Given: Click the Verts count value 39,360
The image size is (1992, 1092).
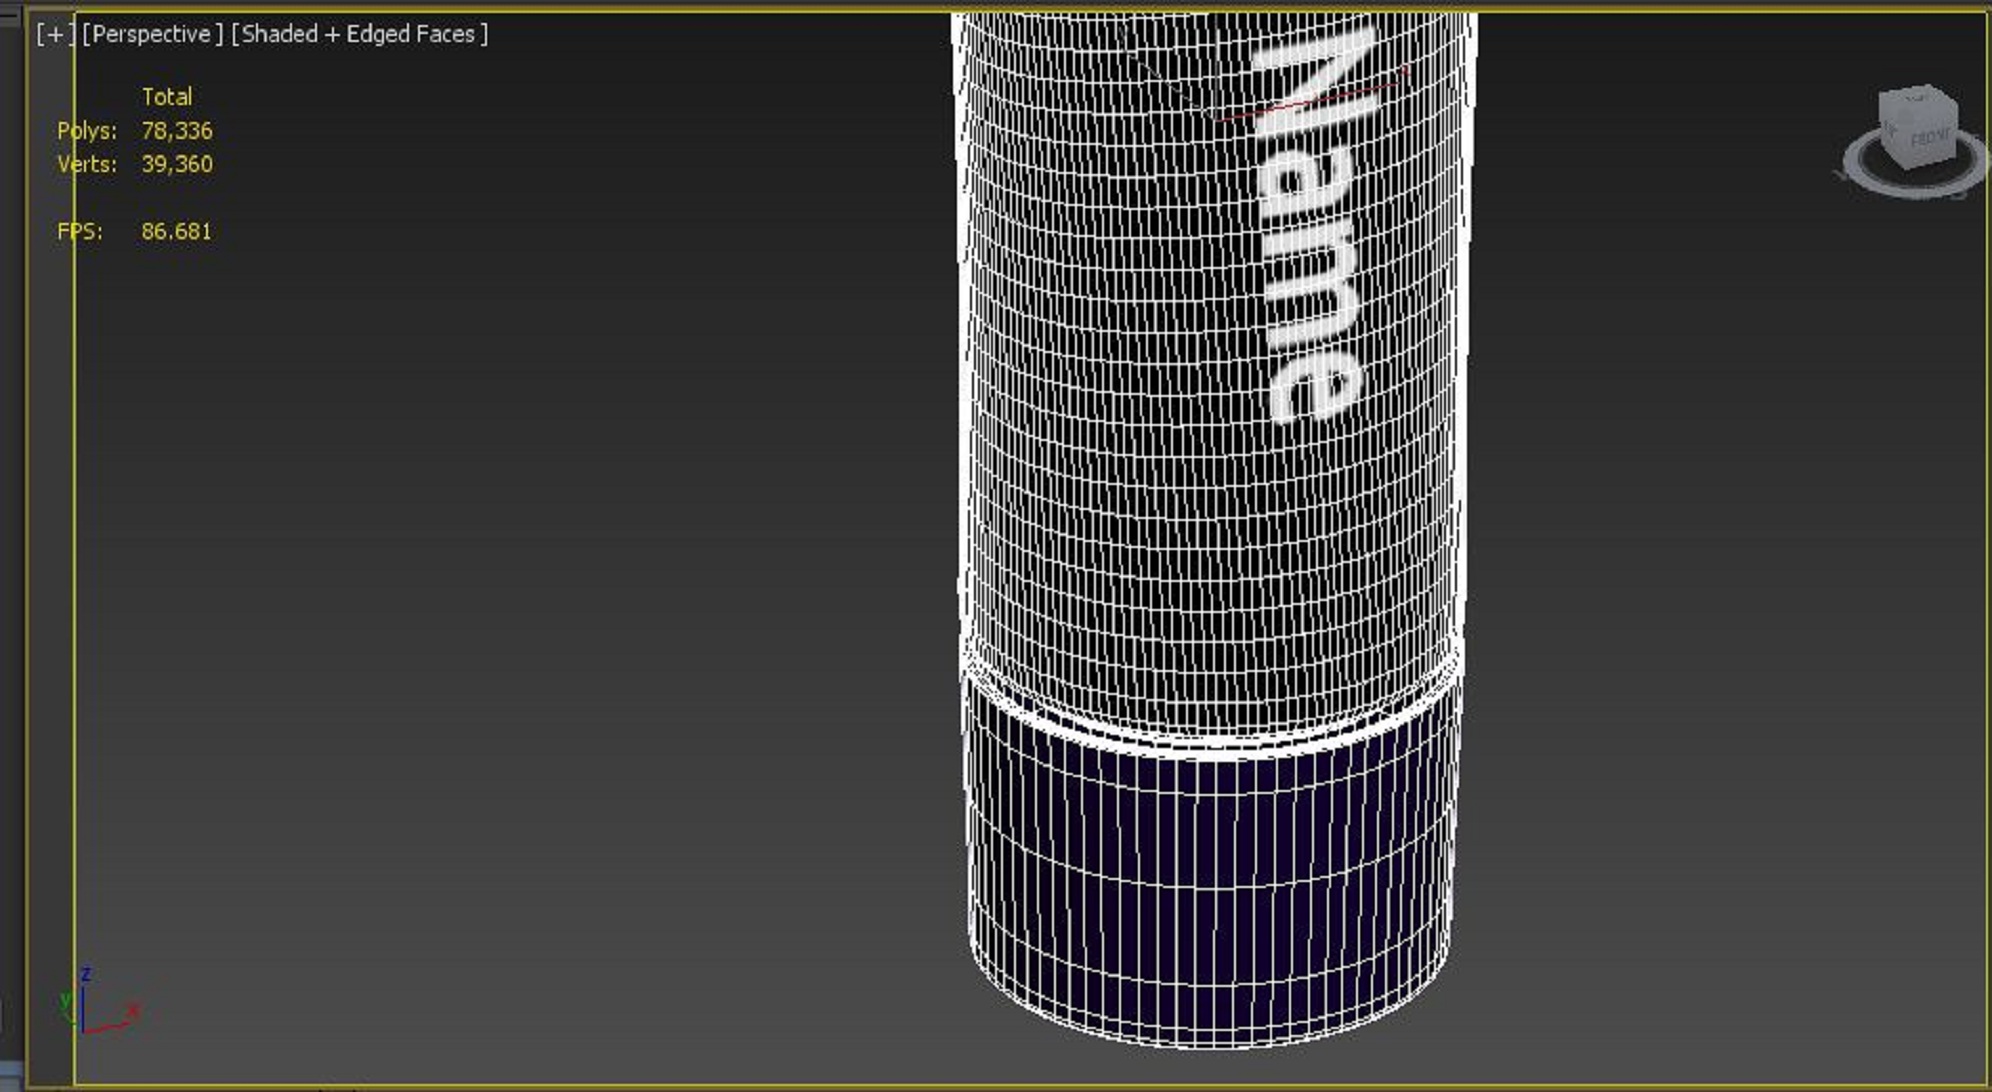Looking at the screenshot, I should pyautogui.click(x=176, y=164).
